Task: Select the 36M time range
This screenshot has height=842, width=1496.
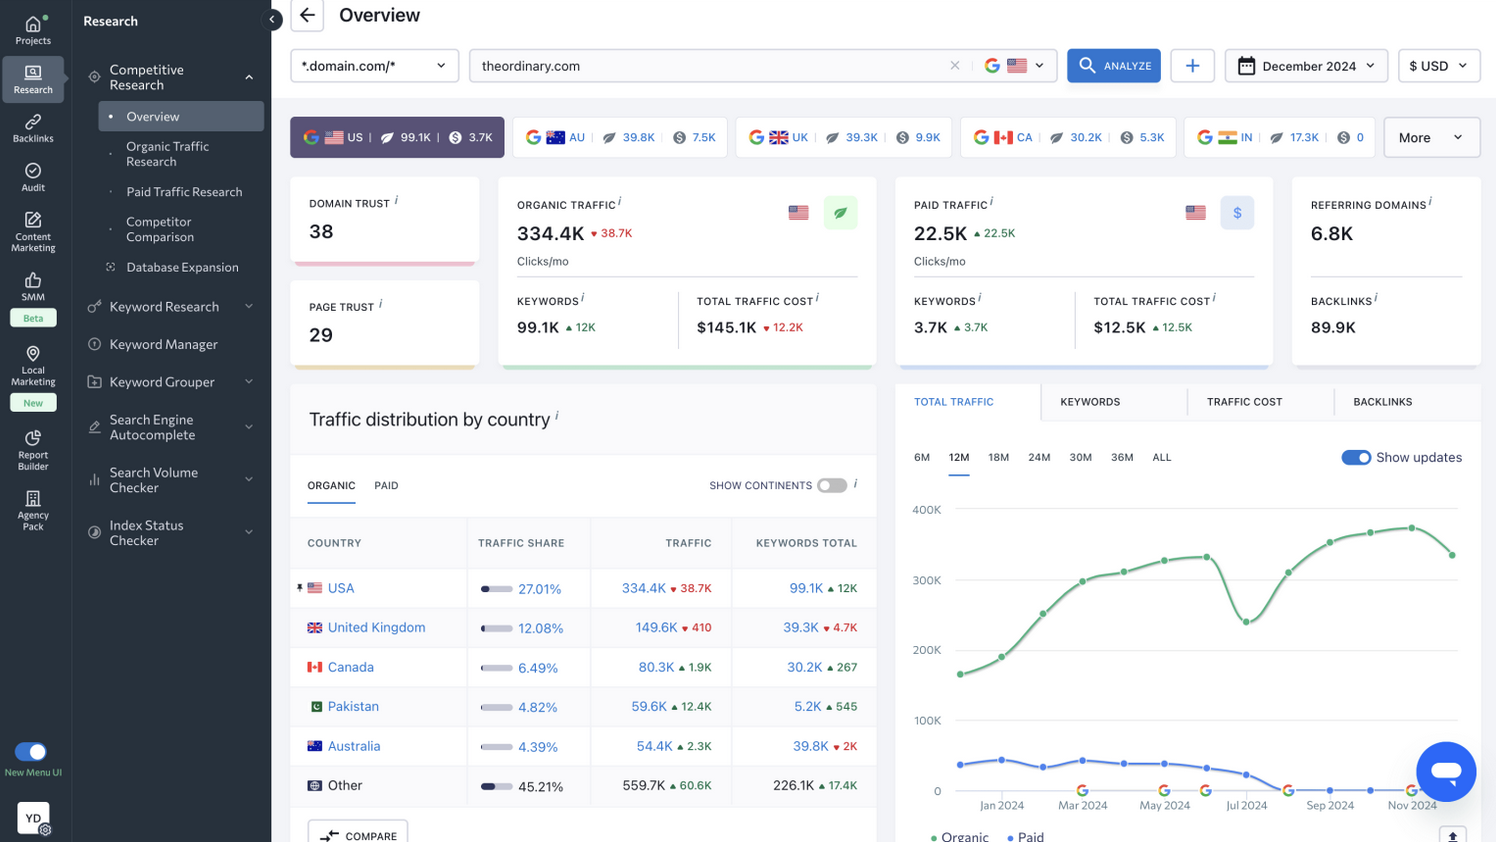Action: click(x=1122, y=457)
